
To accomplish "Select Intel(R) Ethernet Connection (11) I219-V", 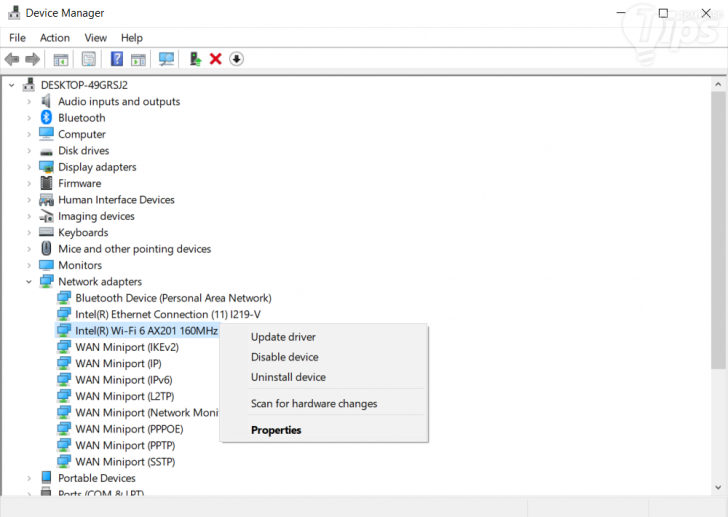I will (x=168, y=314).
